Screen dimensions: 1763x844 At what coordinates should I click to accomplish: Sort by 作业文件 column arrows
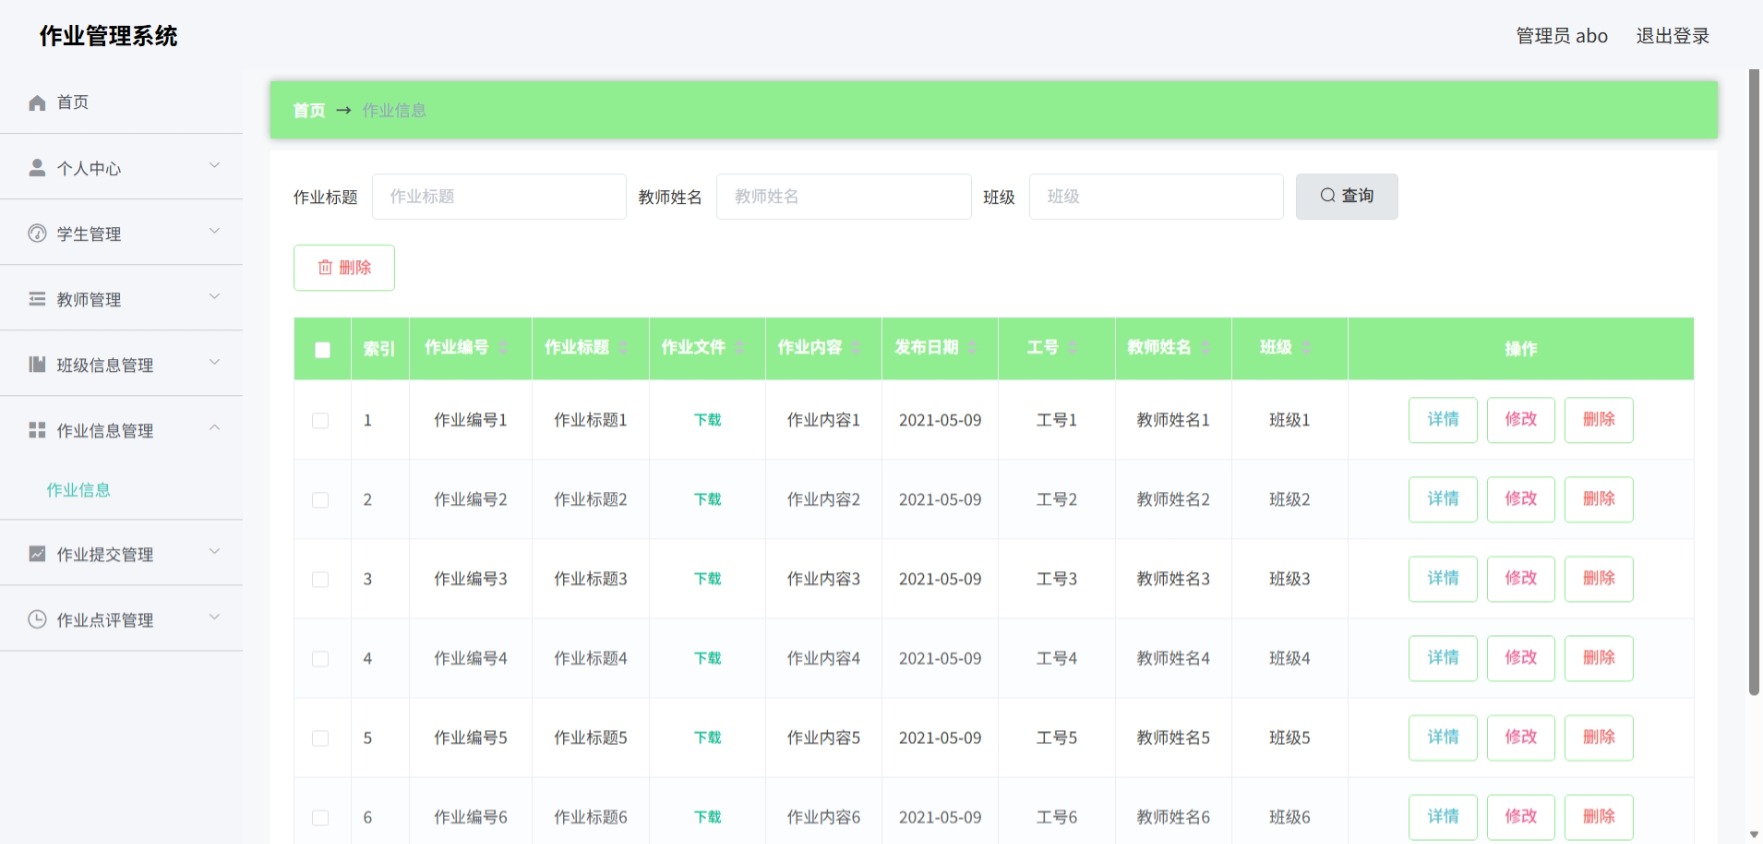pos(740,347)
